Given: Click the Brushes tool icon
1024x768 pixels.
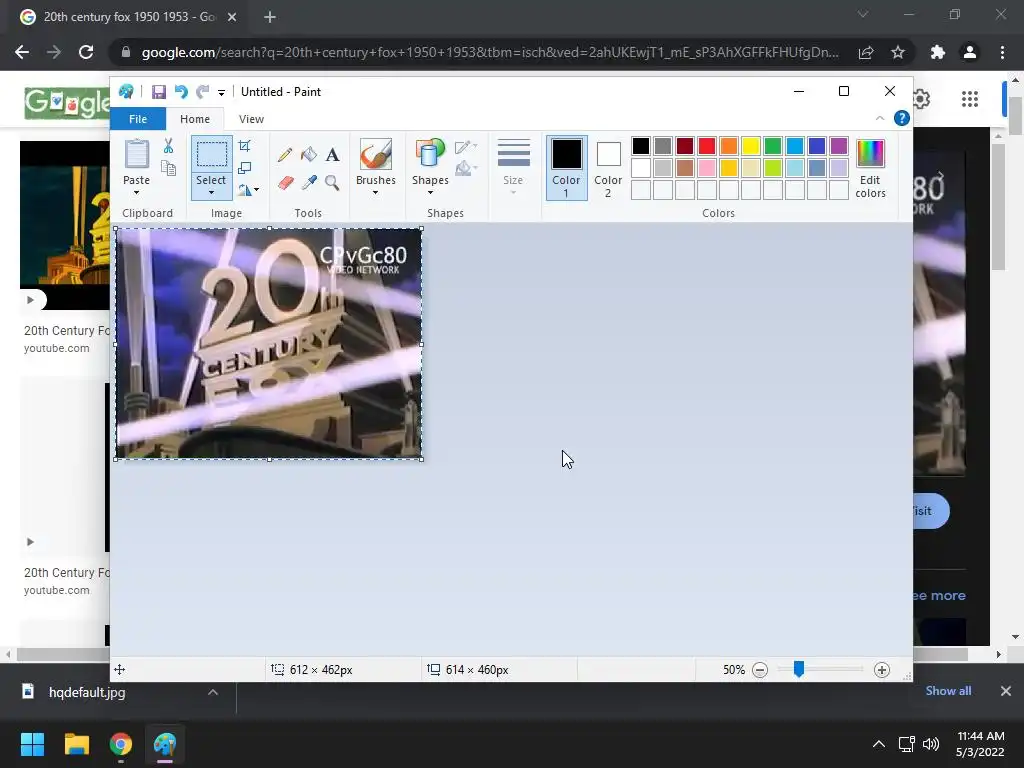Looking at the screenshot, I should tap(376, 155).
